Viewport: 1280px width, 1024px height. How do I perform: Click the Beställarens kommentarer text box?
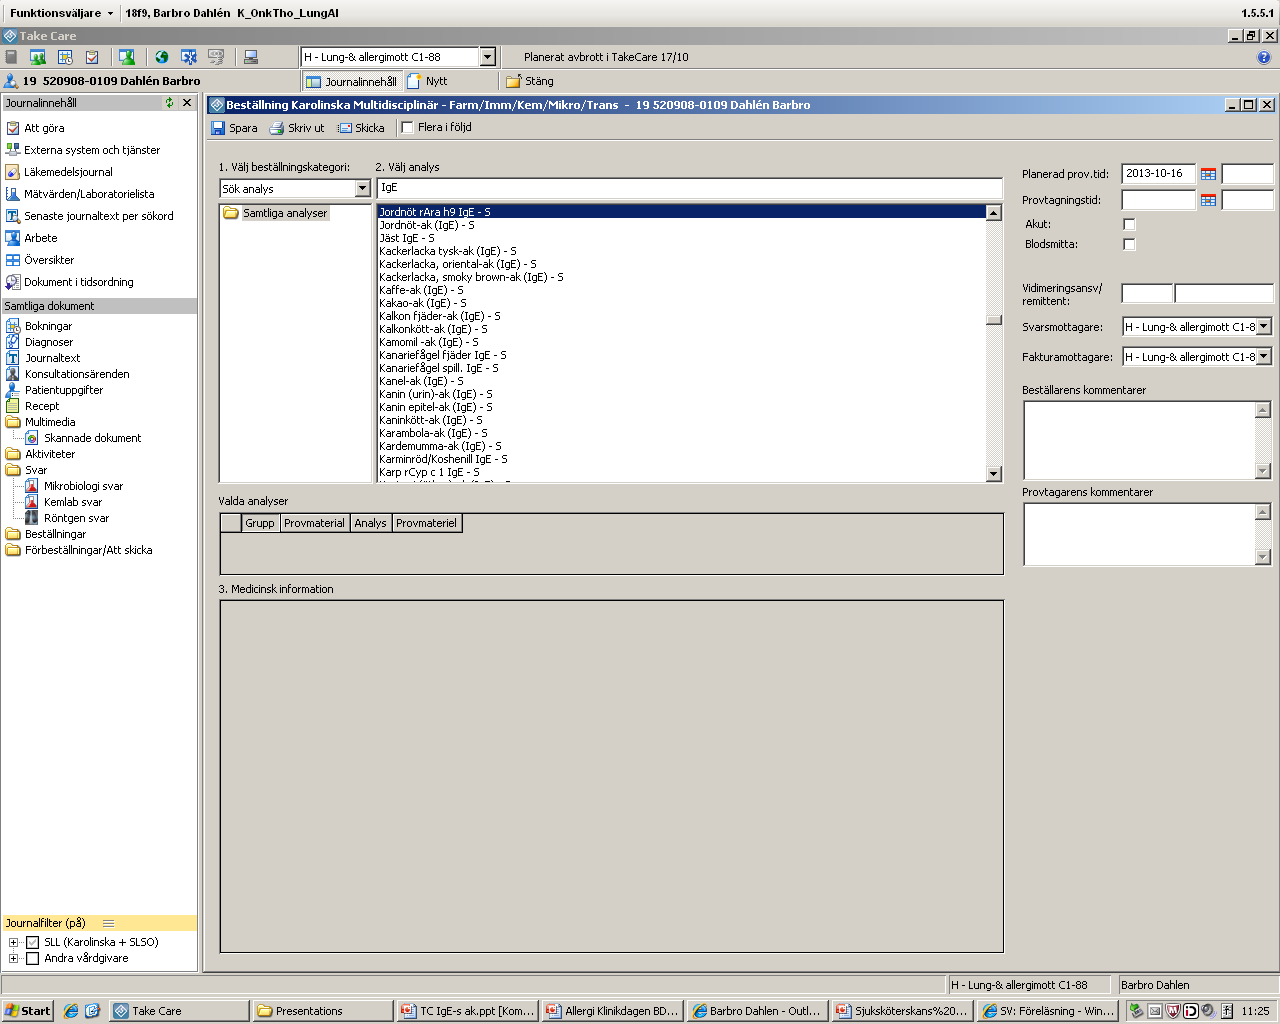pos(1139,440)
